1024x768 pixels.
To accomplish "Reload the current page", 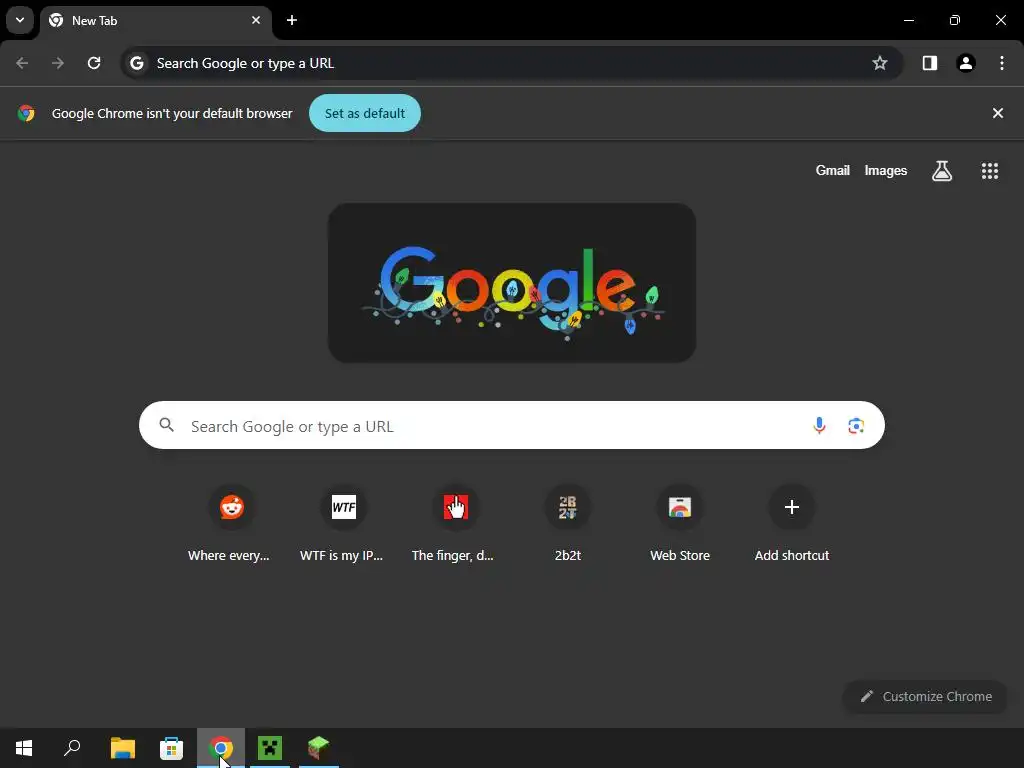I will point(94,63).
